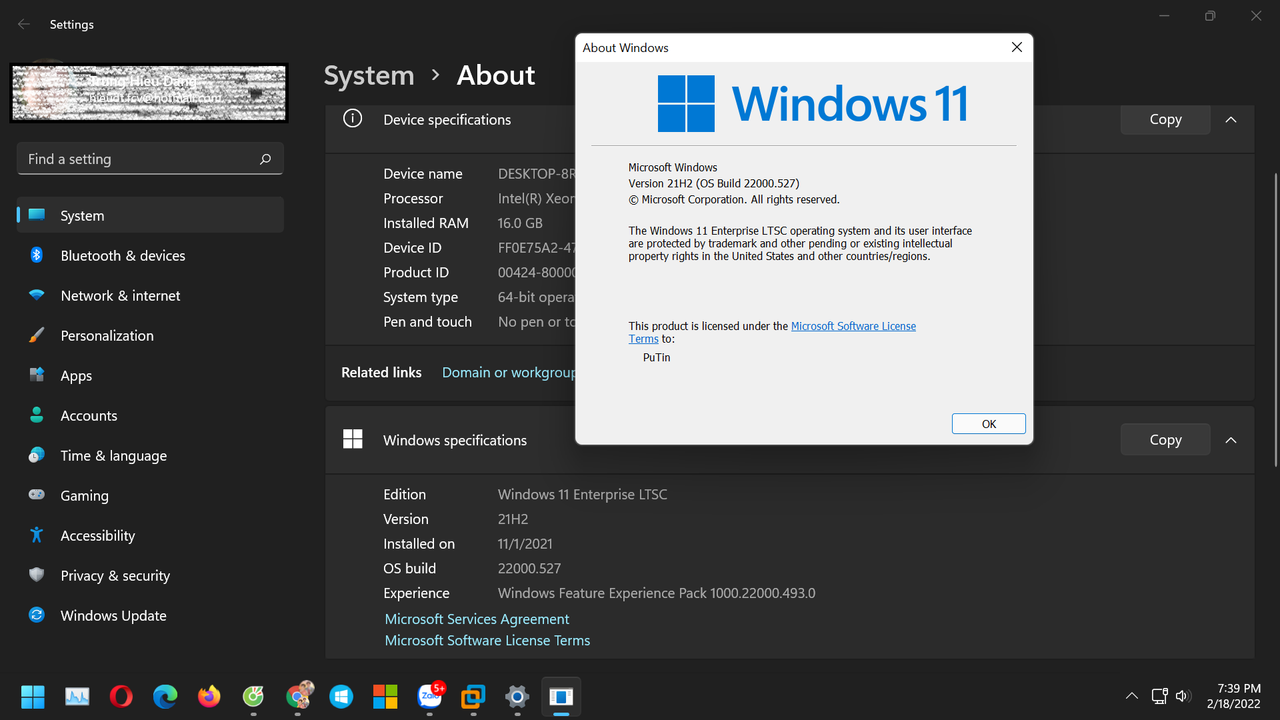
Task: Open the performance monitor taskbar icon
Action: point(77,696)
